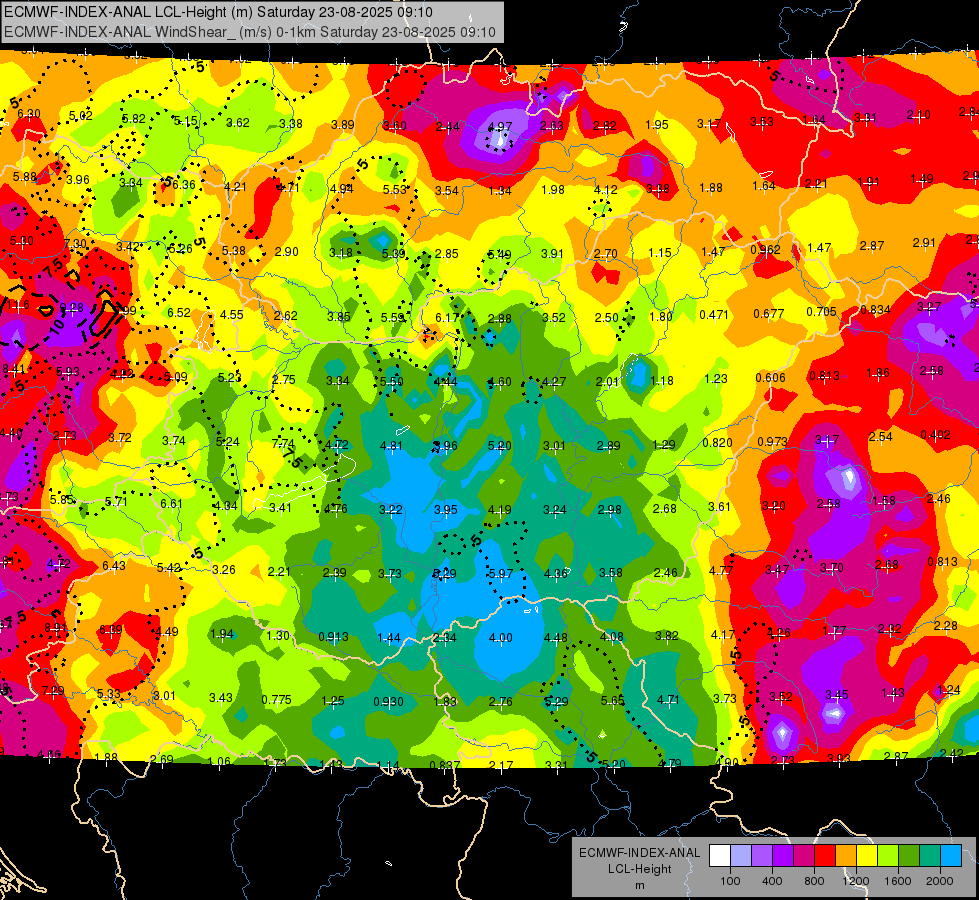The image size is (979, 900).
Task: Click the wind shear value 0.837
Action: point(445,765)
